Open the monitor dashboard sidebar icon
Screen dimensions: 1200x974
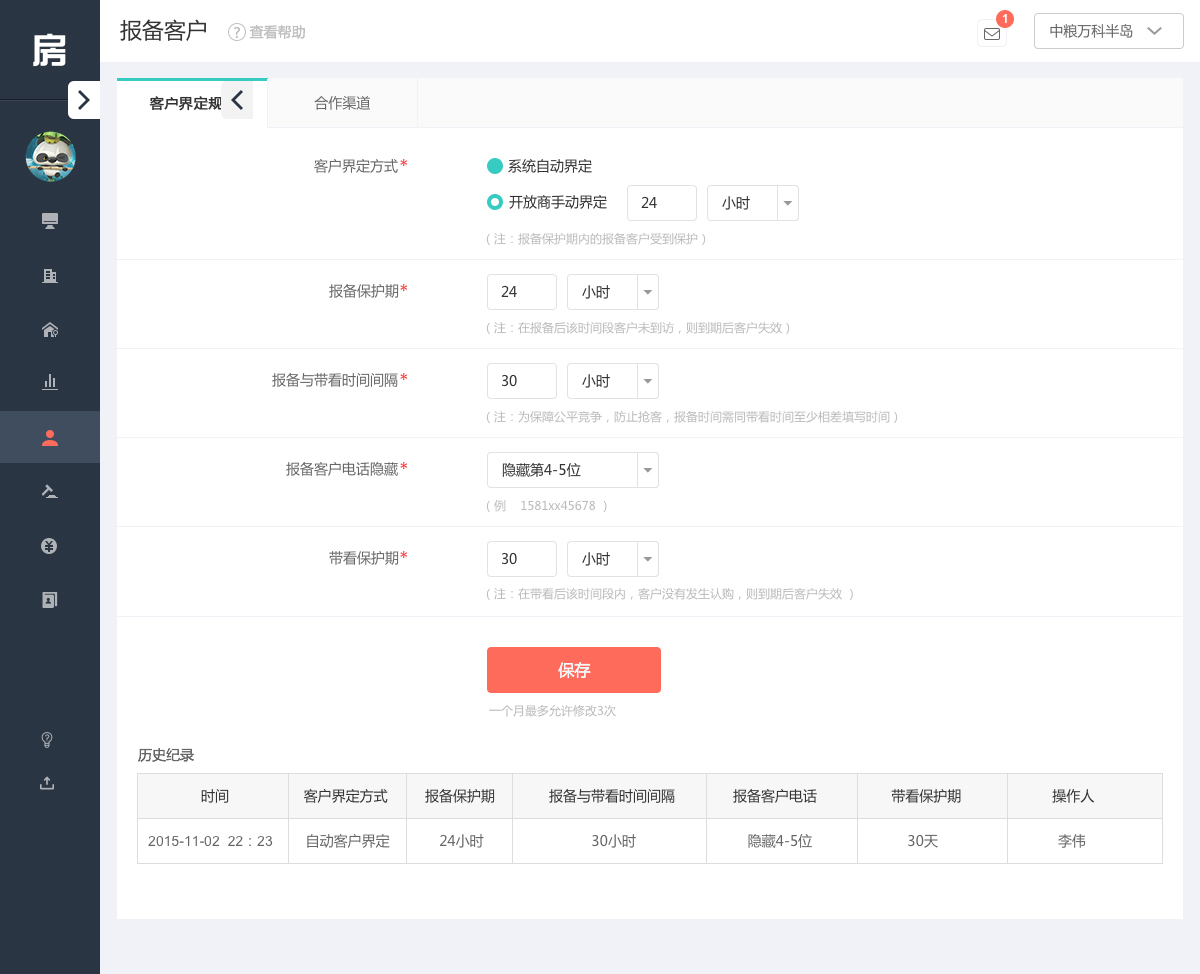tap(49, 221)
